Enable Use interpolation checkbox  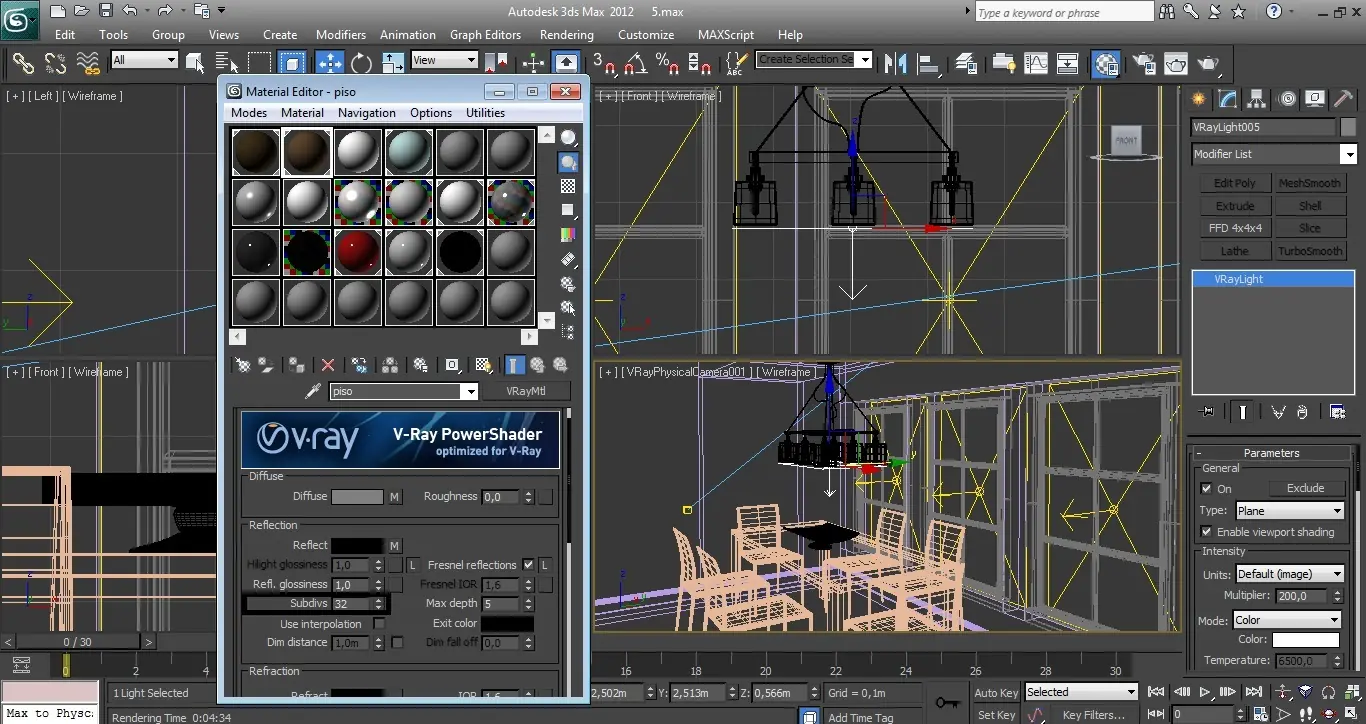tap(379, 624)
